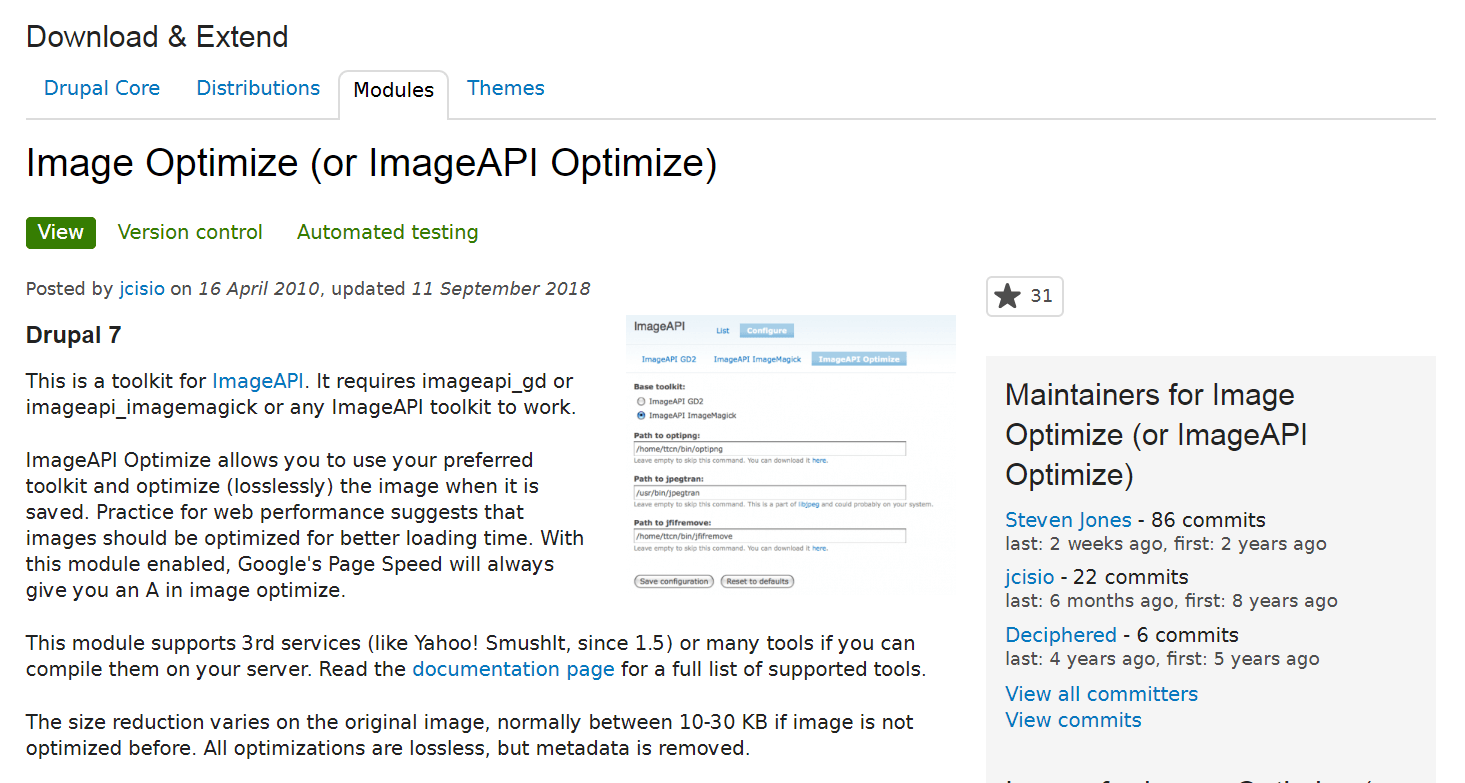Click the Image Optimize page title
This screenshot has width=1465, height=783.
371,164
